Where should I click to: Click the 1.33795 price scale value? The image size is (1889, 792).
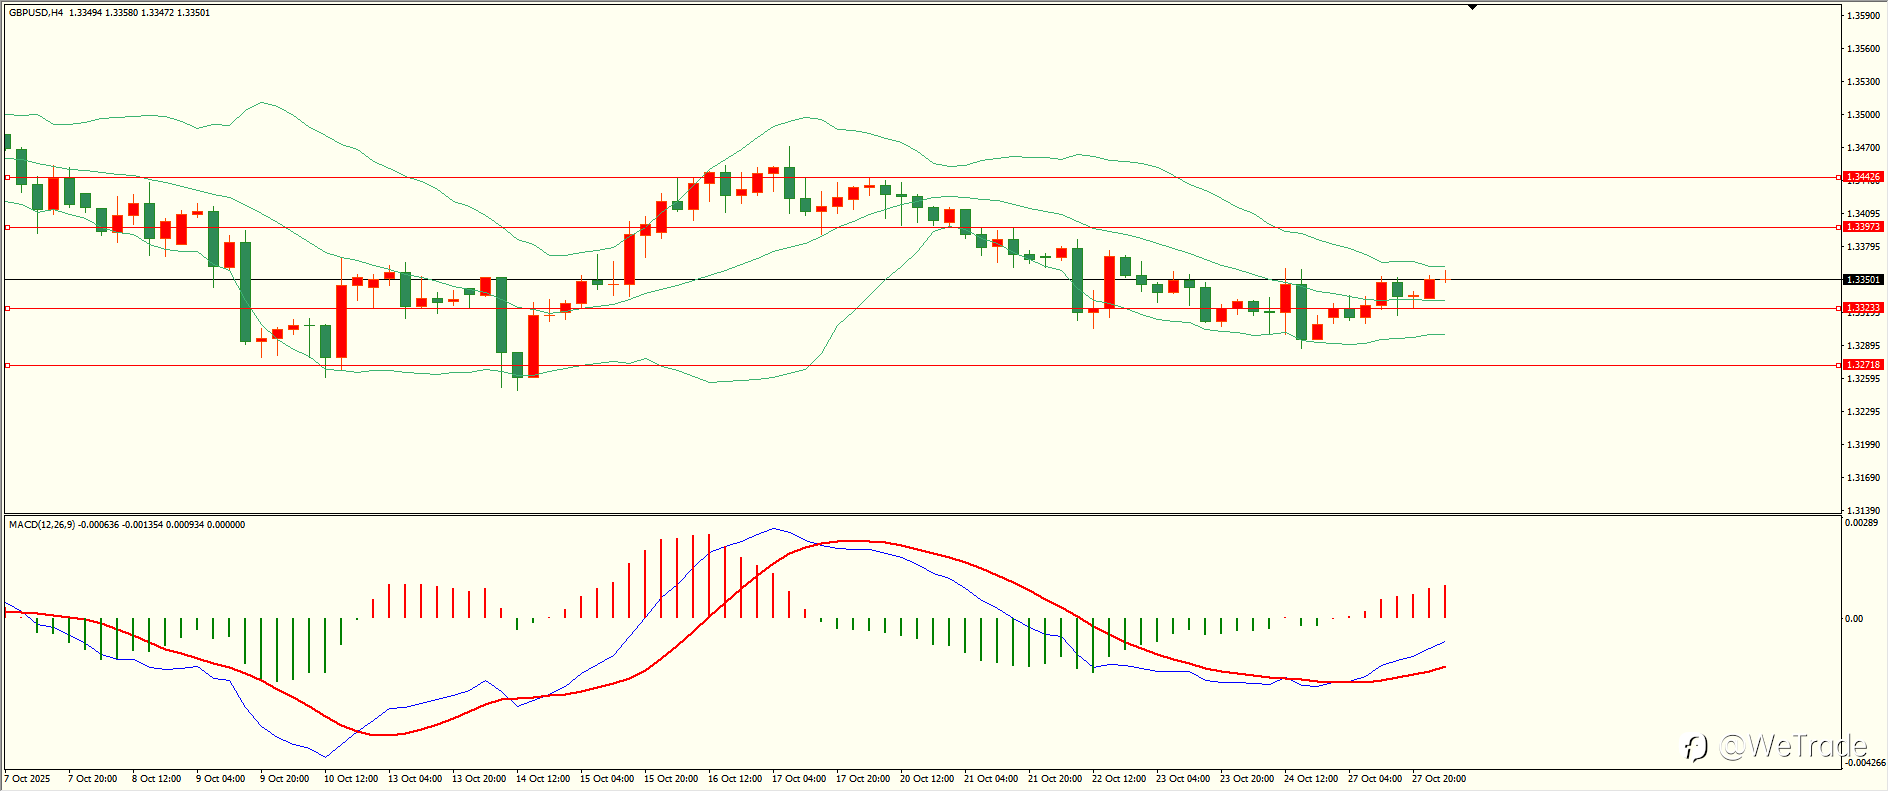[1863, 247]
